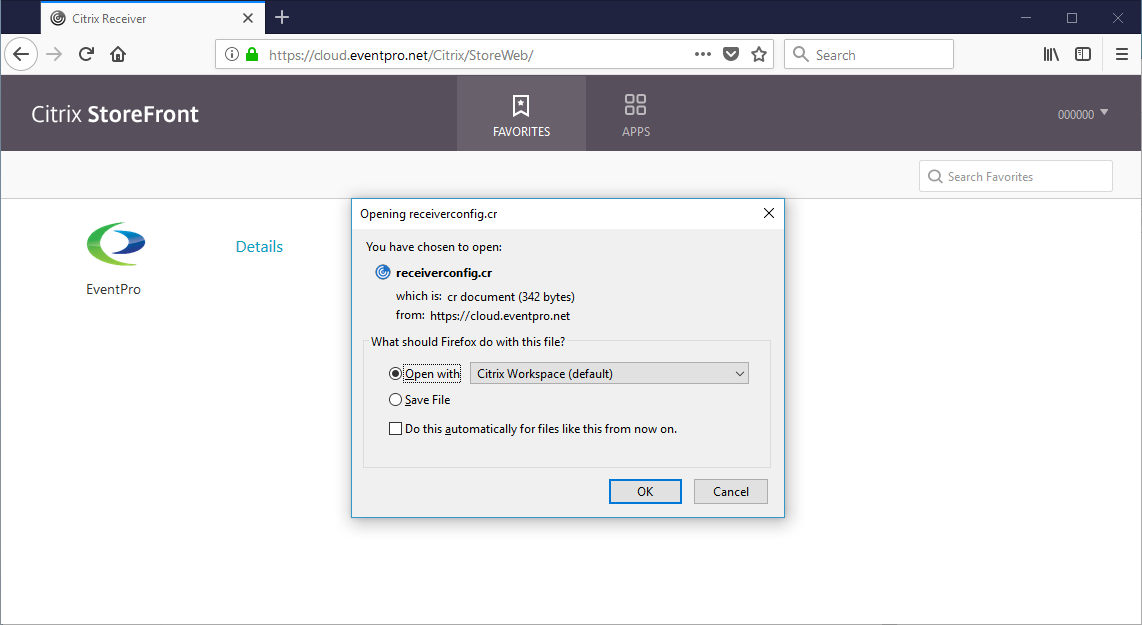
Task: Open a new tab with the plus icon
Action: (282, 17)
